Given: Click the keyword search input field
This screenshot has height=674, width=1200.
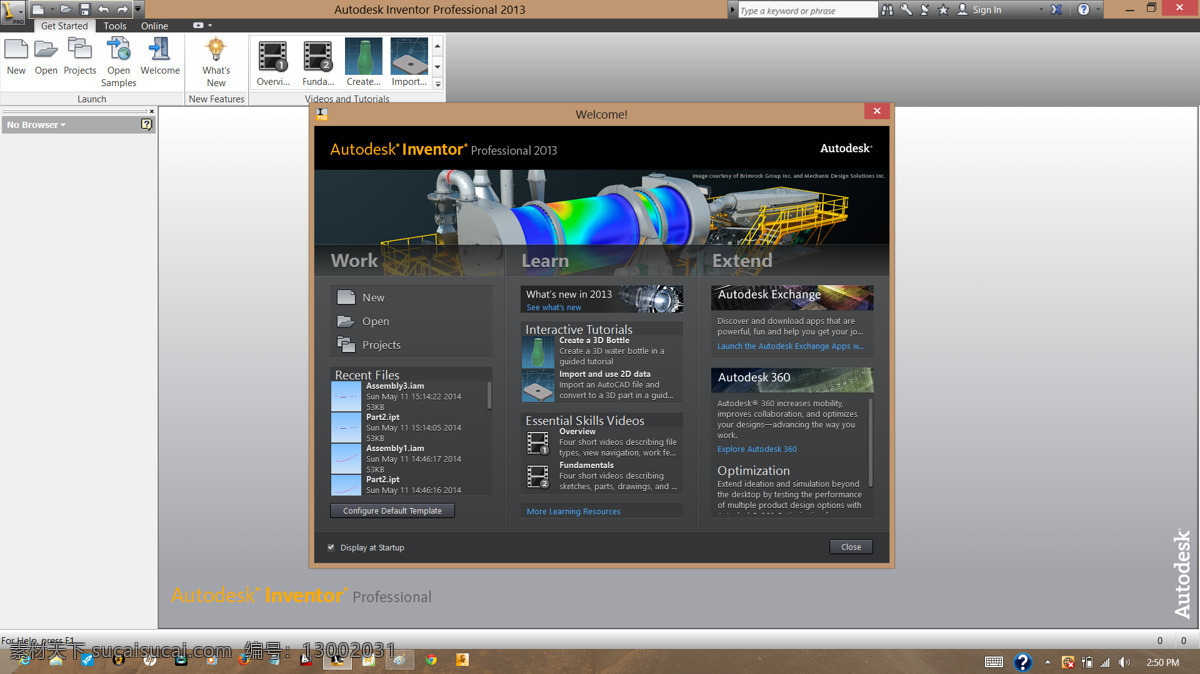Looking at the screenshot, I should 807,10.
